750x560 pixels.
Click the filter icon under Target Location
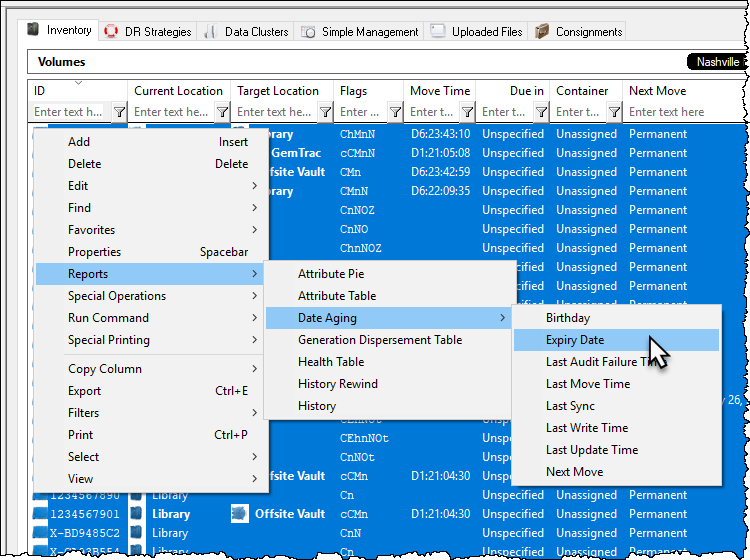point(325,112)
